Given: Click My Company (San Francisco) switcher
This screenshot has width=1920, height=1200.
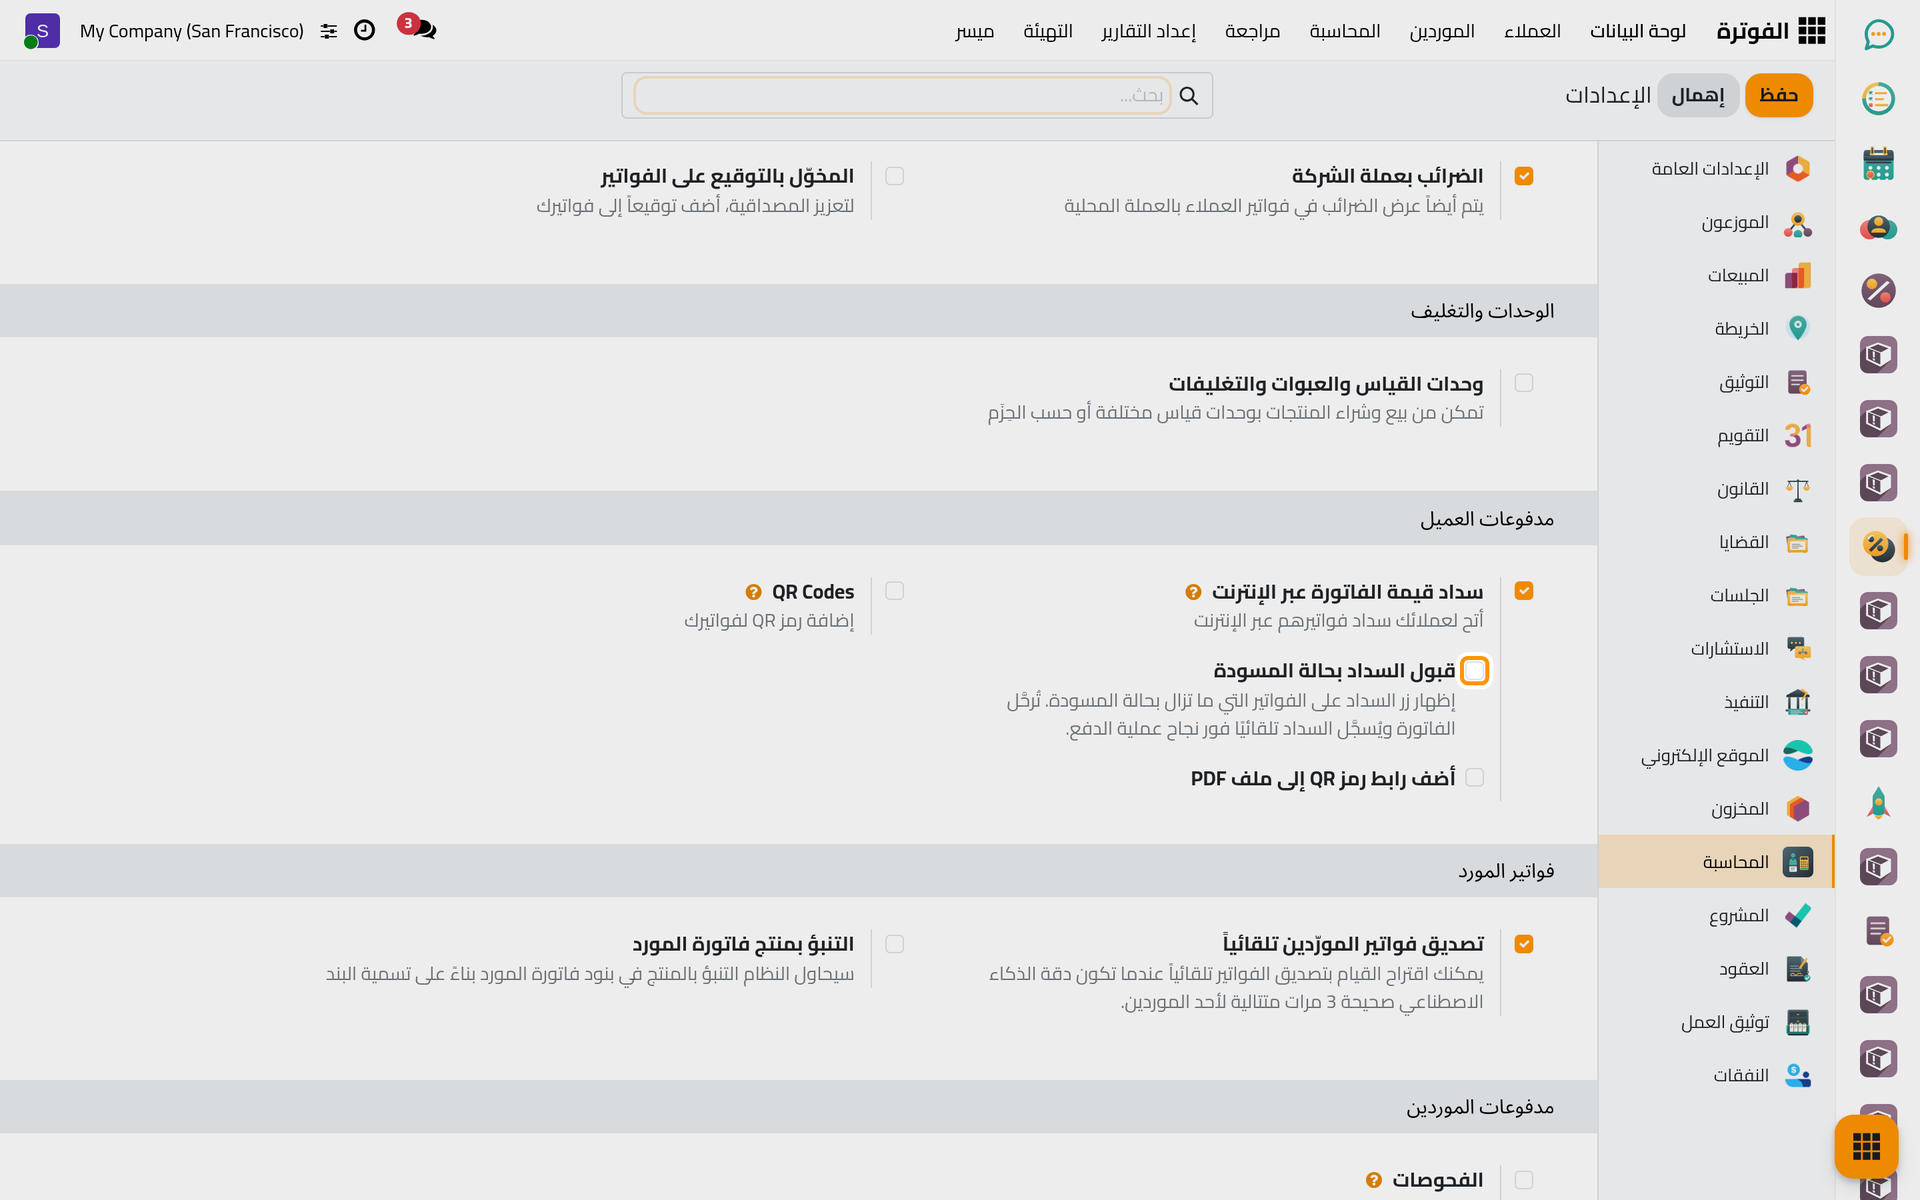Looking at the screenshot, I should click(x=192, y=31).
